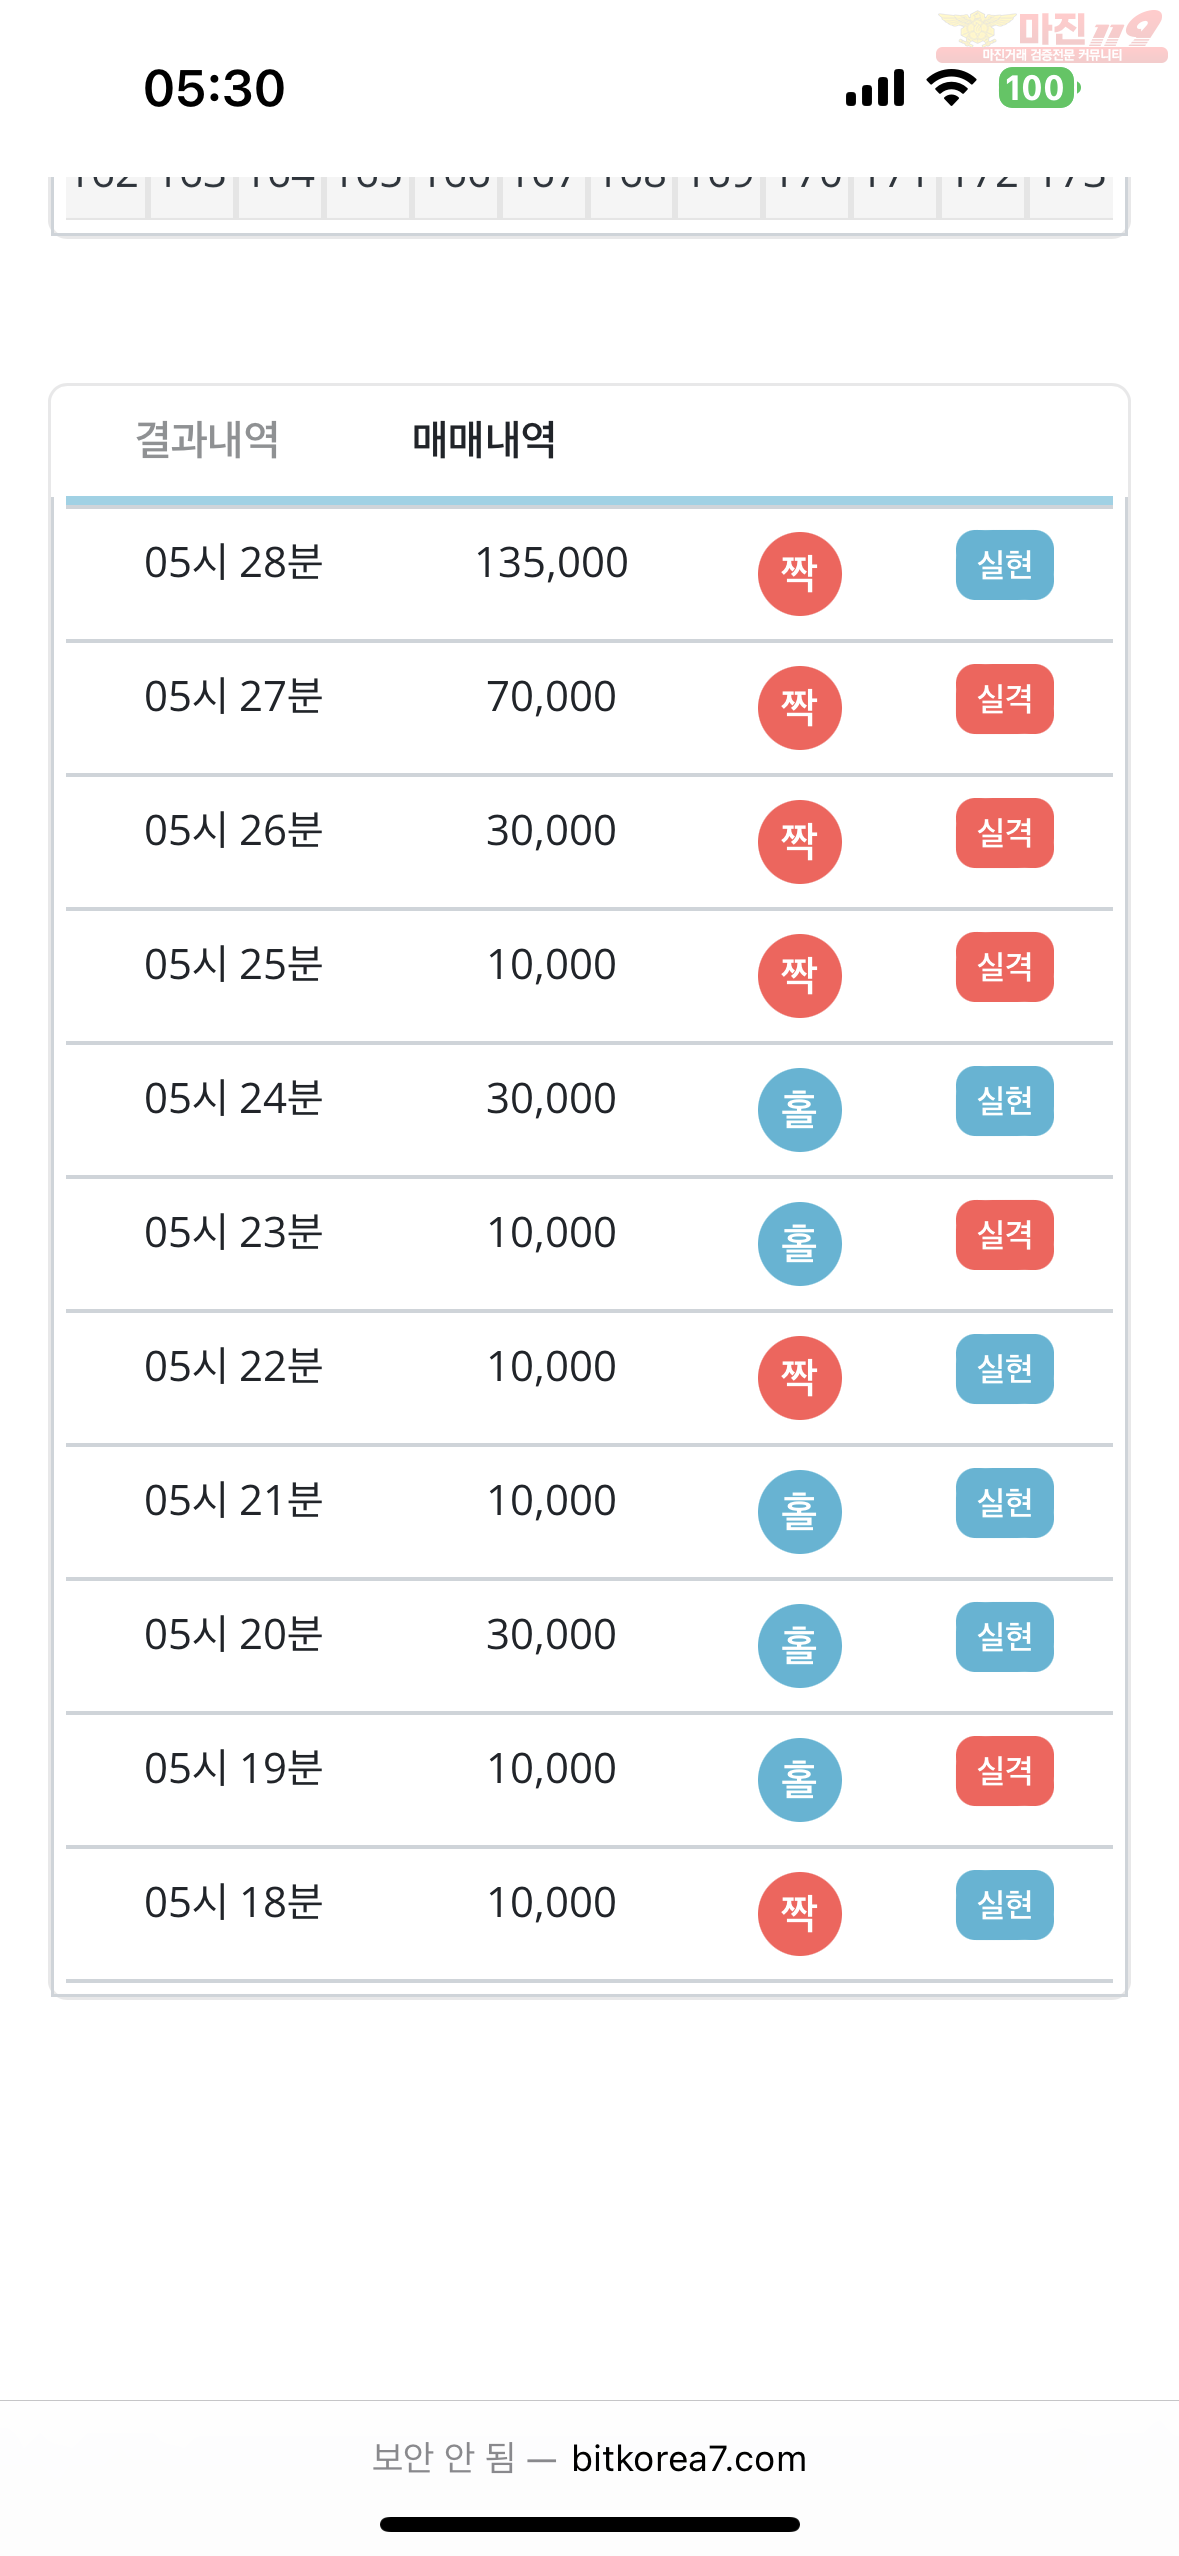Open the bitkorea7.com address bar

click(x=589, y=2458)
